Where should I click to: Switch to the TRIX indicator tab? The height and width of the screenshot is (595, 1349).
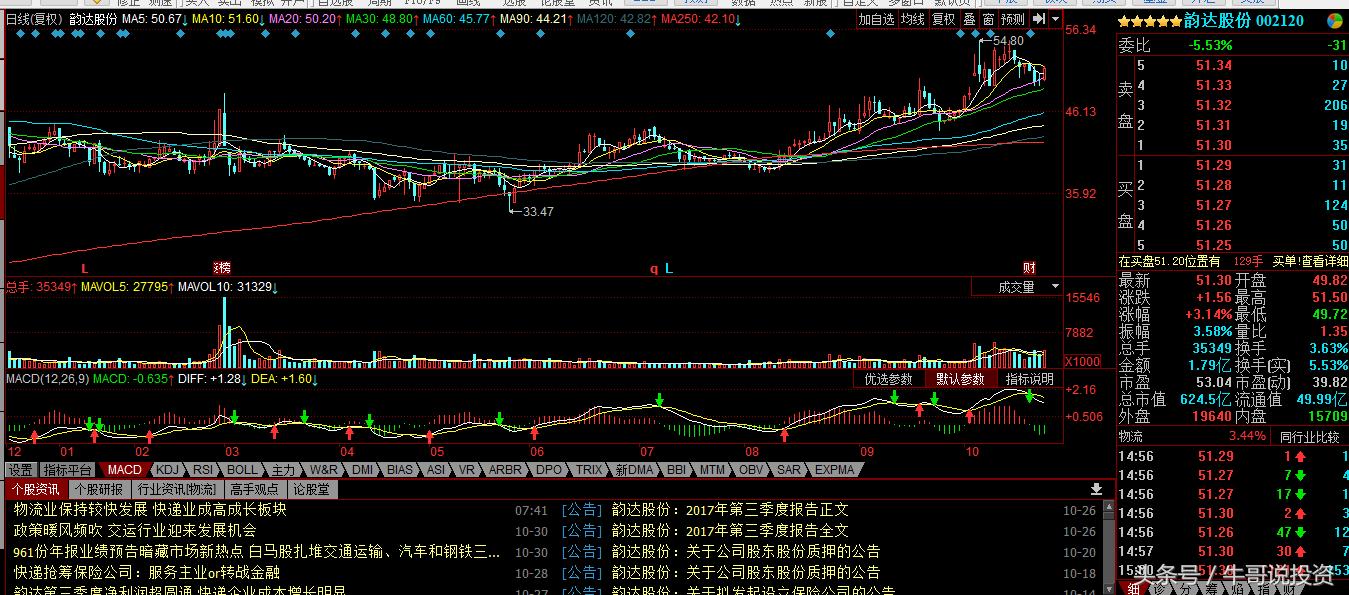tap(589, 470)
